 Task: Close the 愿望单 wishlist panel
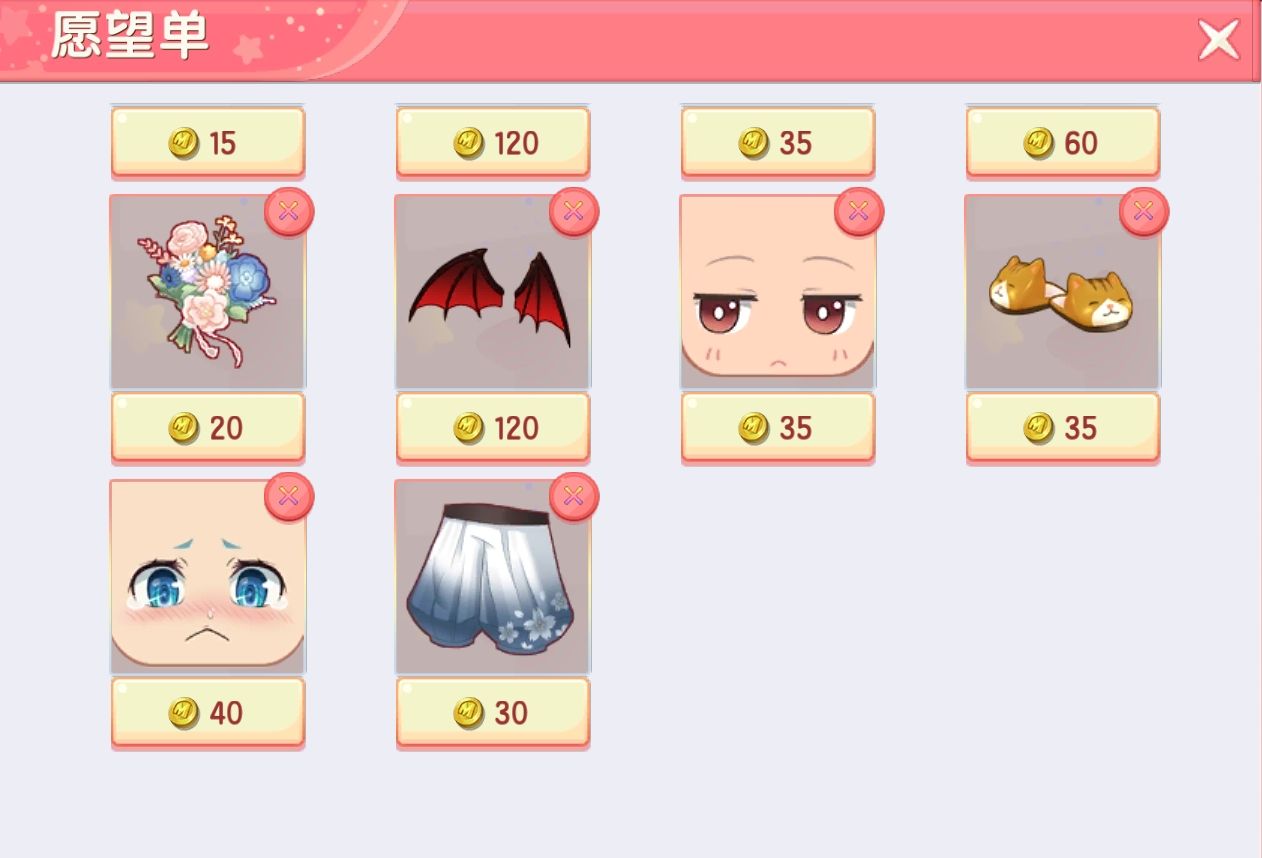point(1218,40)
